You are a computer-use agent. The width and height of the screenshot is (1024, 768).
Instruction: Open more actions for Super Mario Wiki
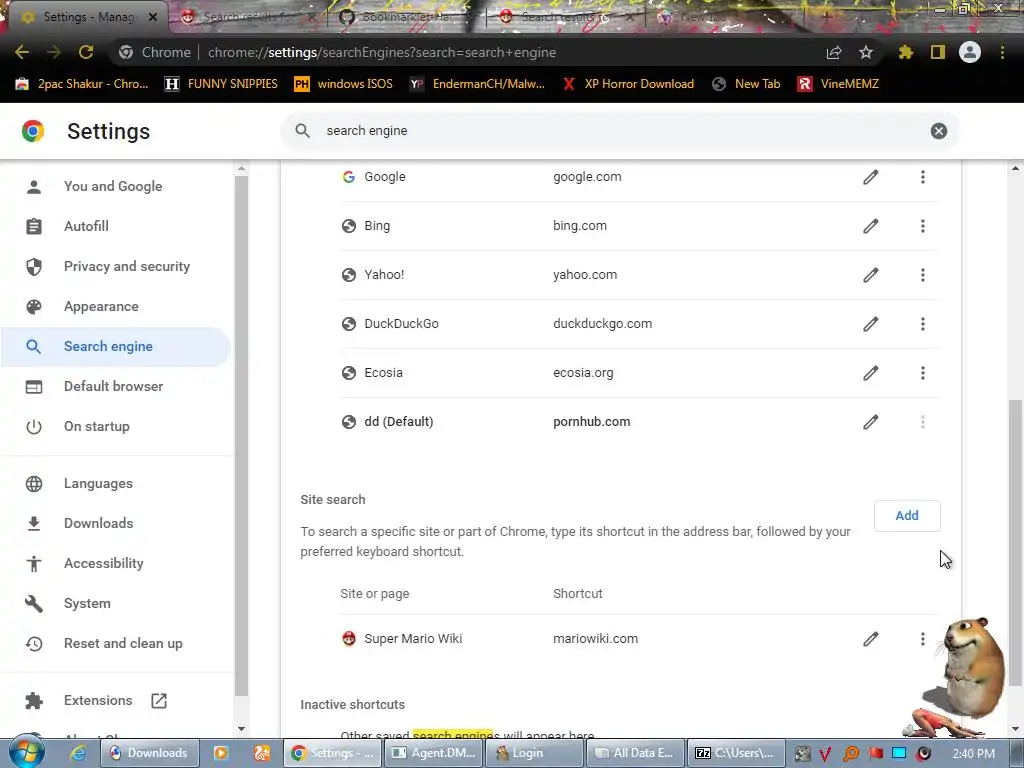click(x=923, y=639)
